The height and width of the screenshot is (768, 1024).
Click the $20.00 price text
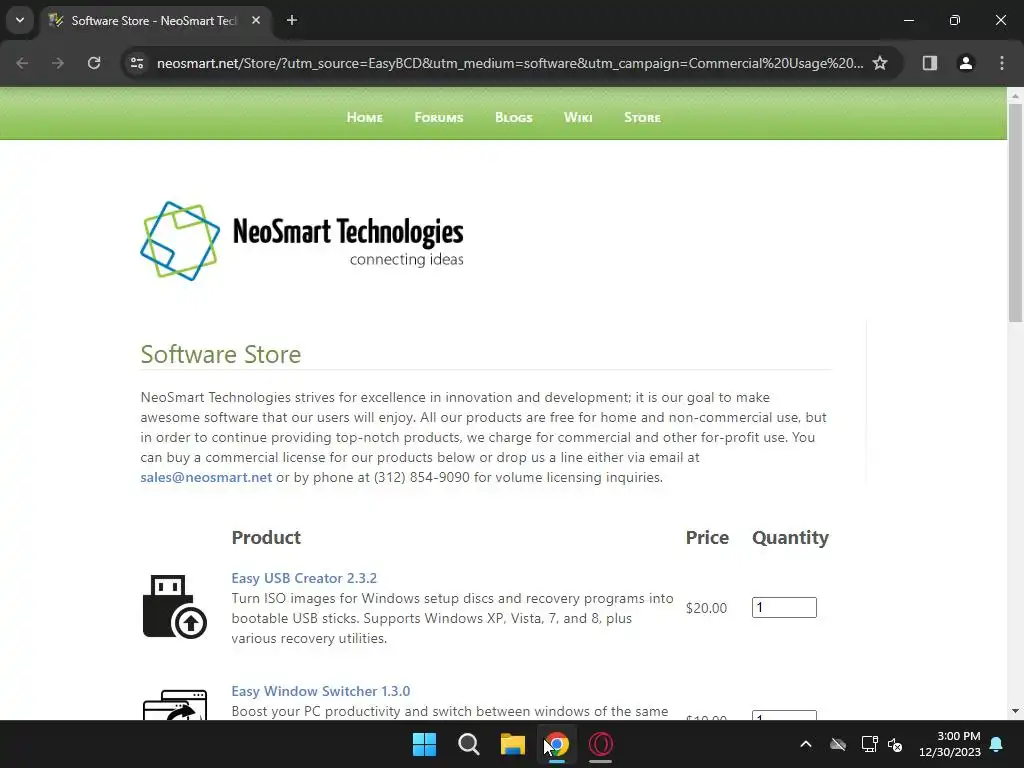click(706, 608)
